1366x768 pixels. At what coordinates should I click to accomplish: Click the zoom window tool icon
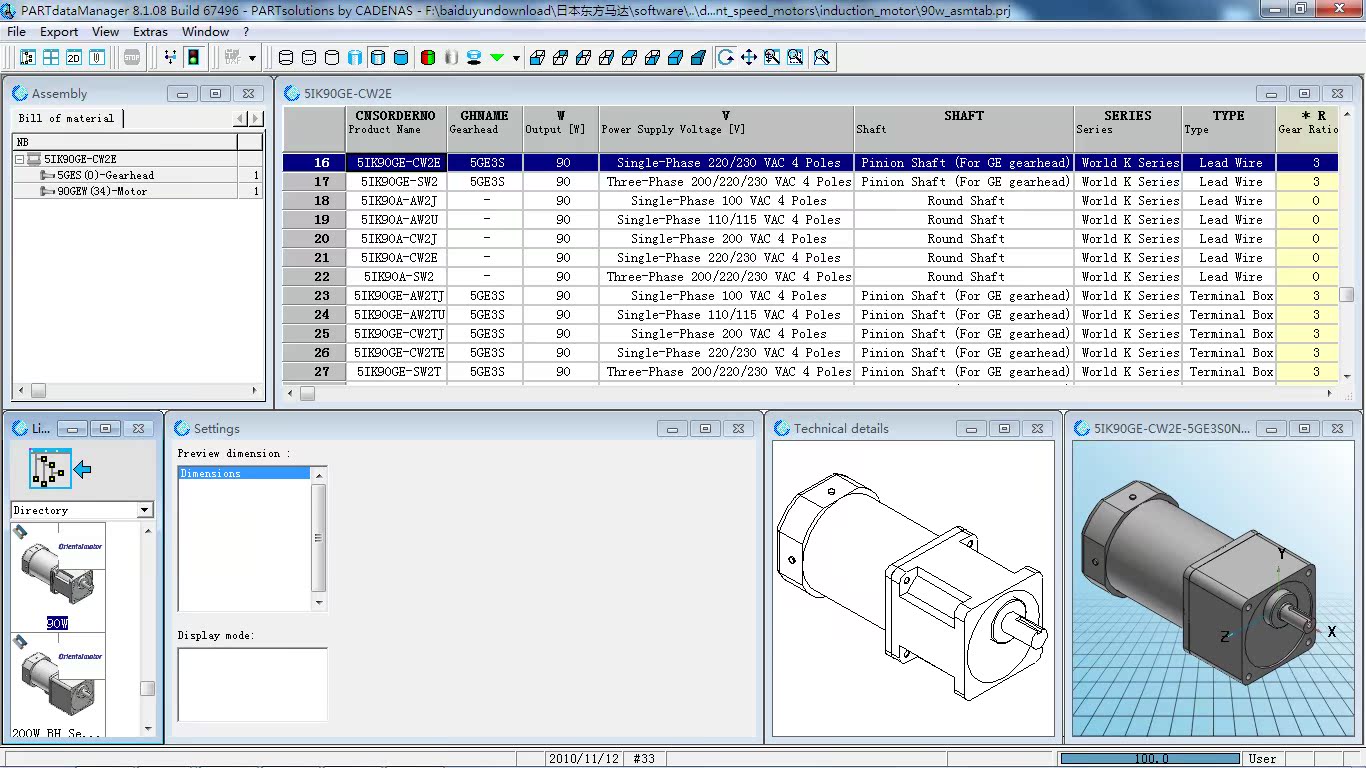(x=795, y=58)
